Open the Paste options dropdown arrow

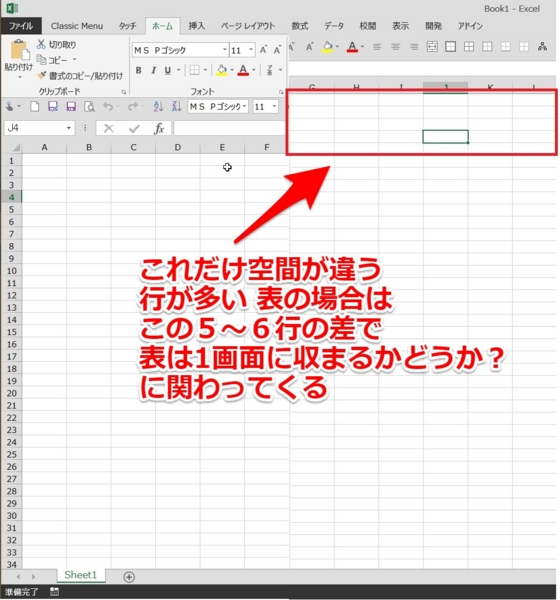point(19,77)
